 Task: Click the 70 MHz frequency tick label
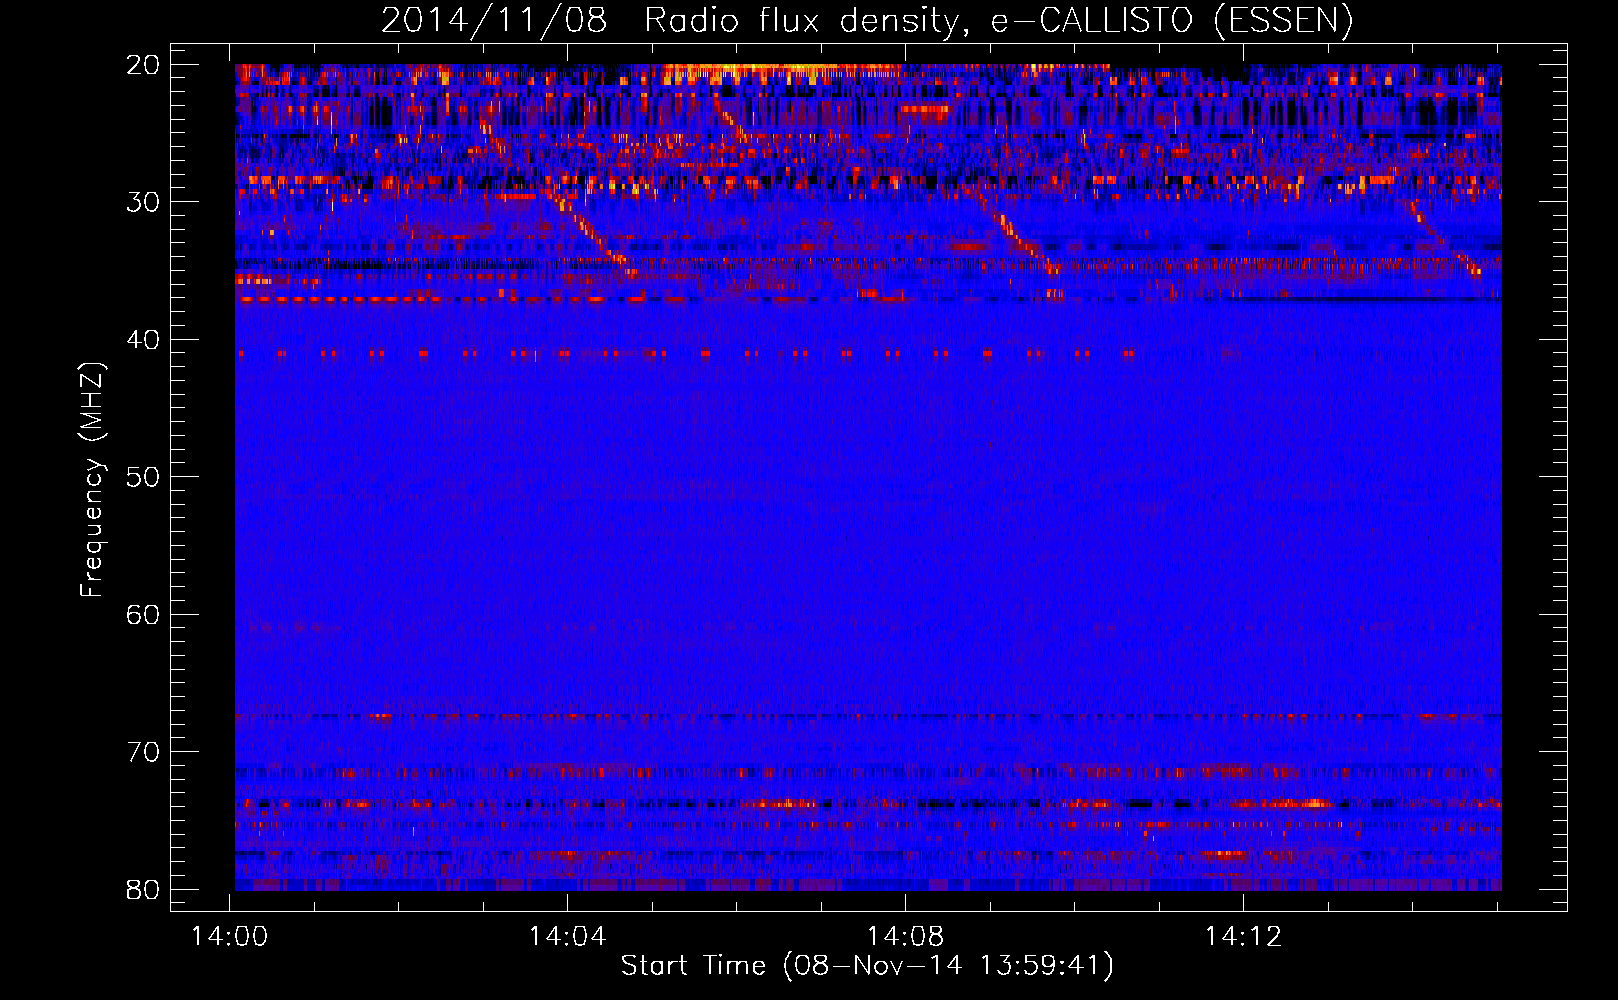(144, 752)
